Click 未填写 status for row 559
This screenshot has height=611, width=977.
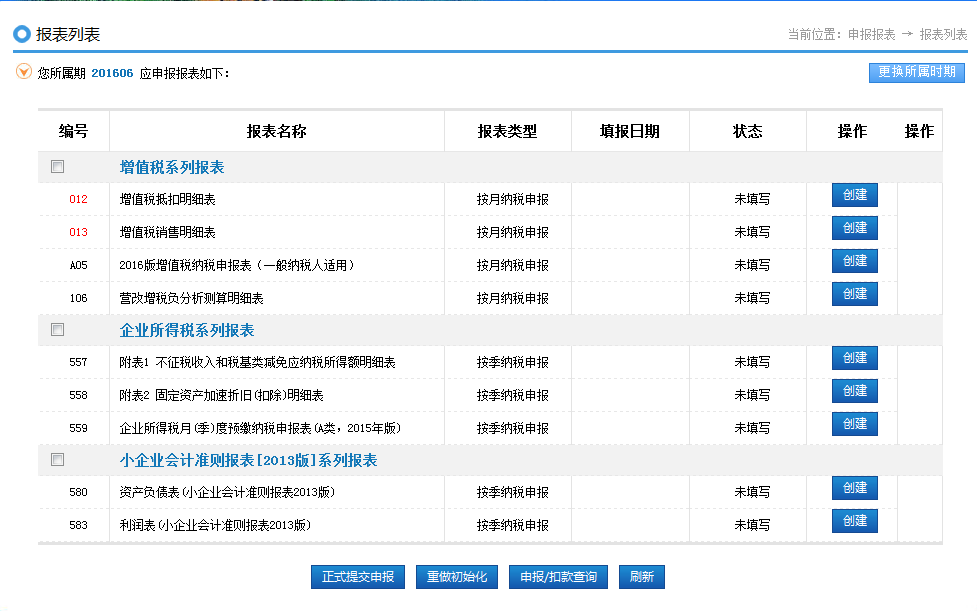(x=753, y=429)
